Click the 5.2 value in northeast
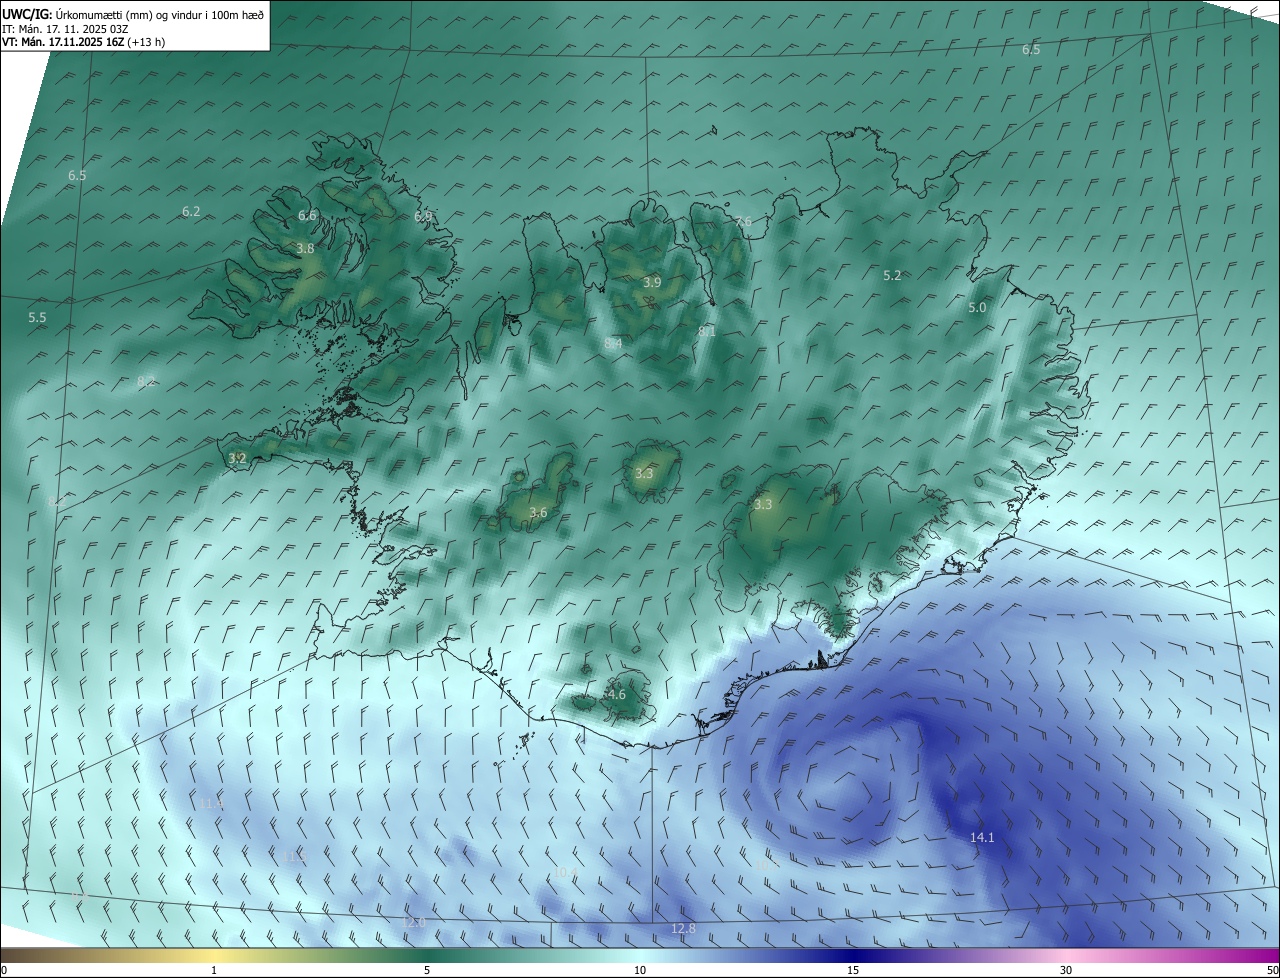This screenshot has height=978, width=1280. pos(892,275)
